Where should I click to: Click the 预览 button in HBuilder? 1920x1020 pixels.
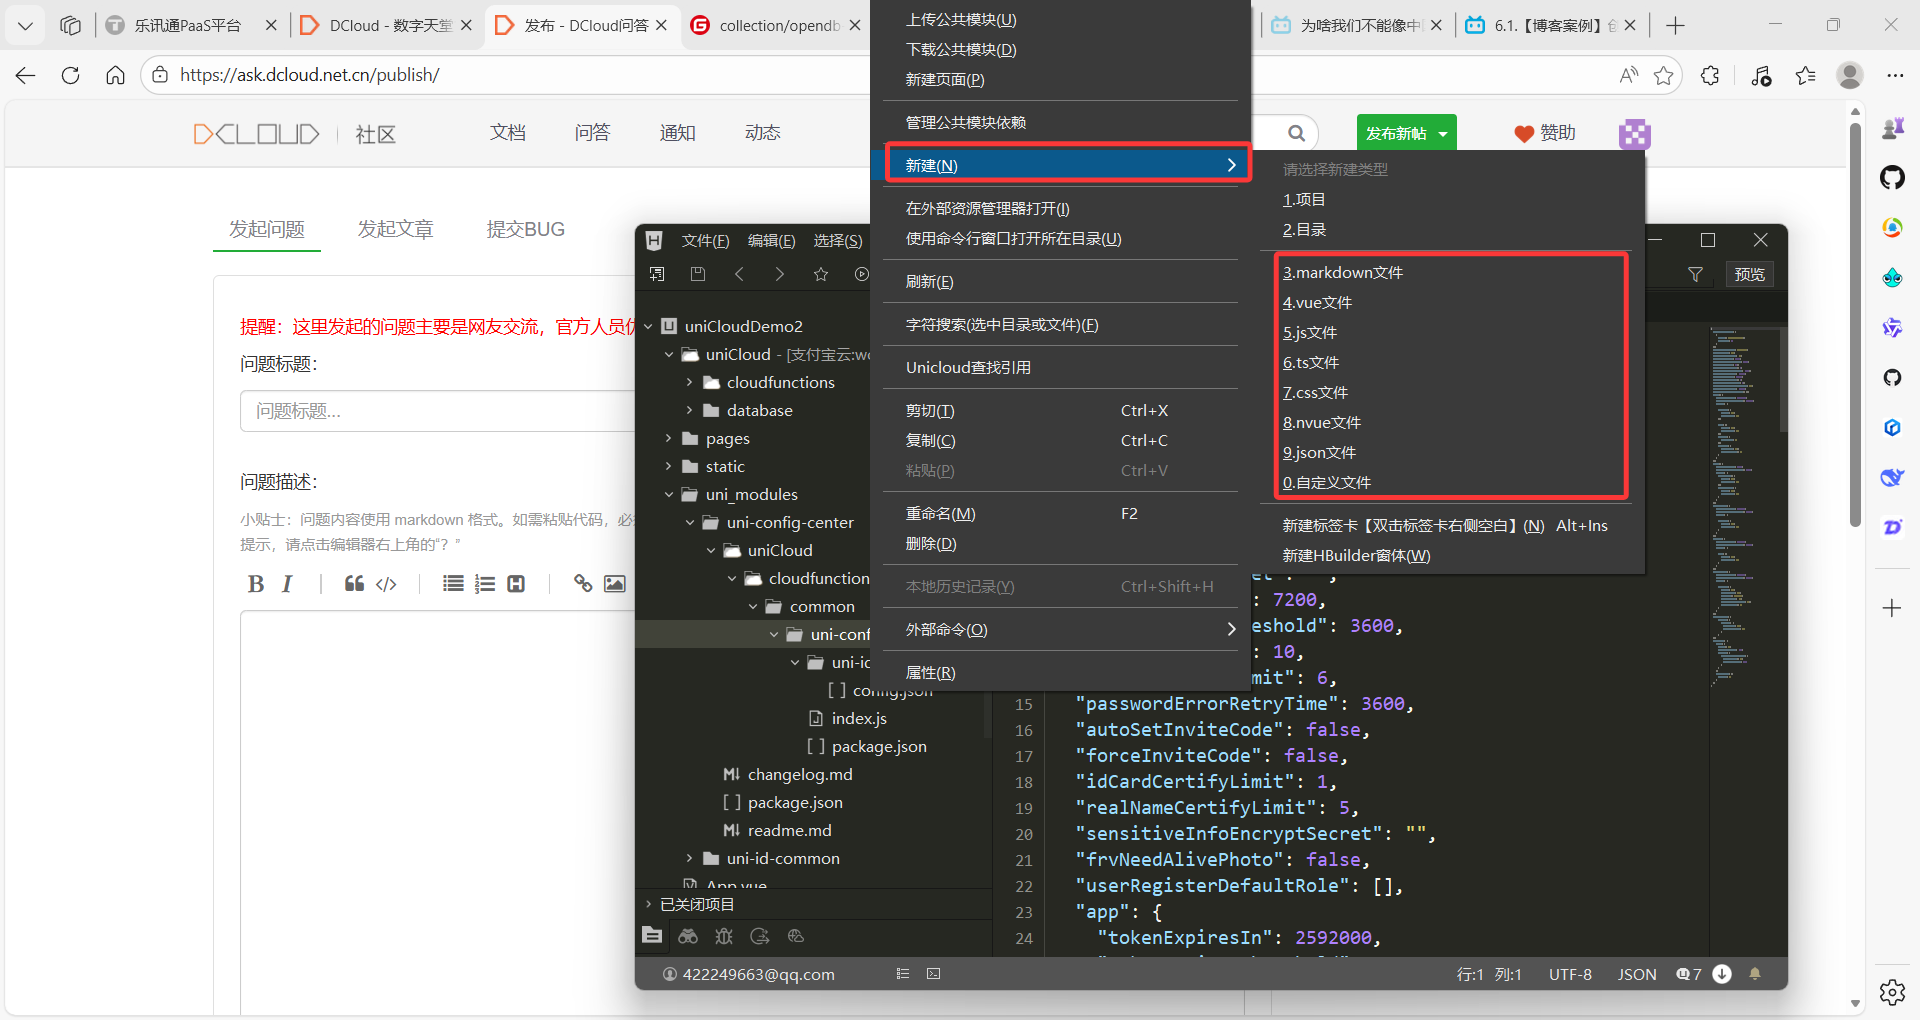pyautogui.click(x=1749, y=274)
